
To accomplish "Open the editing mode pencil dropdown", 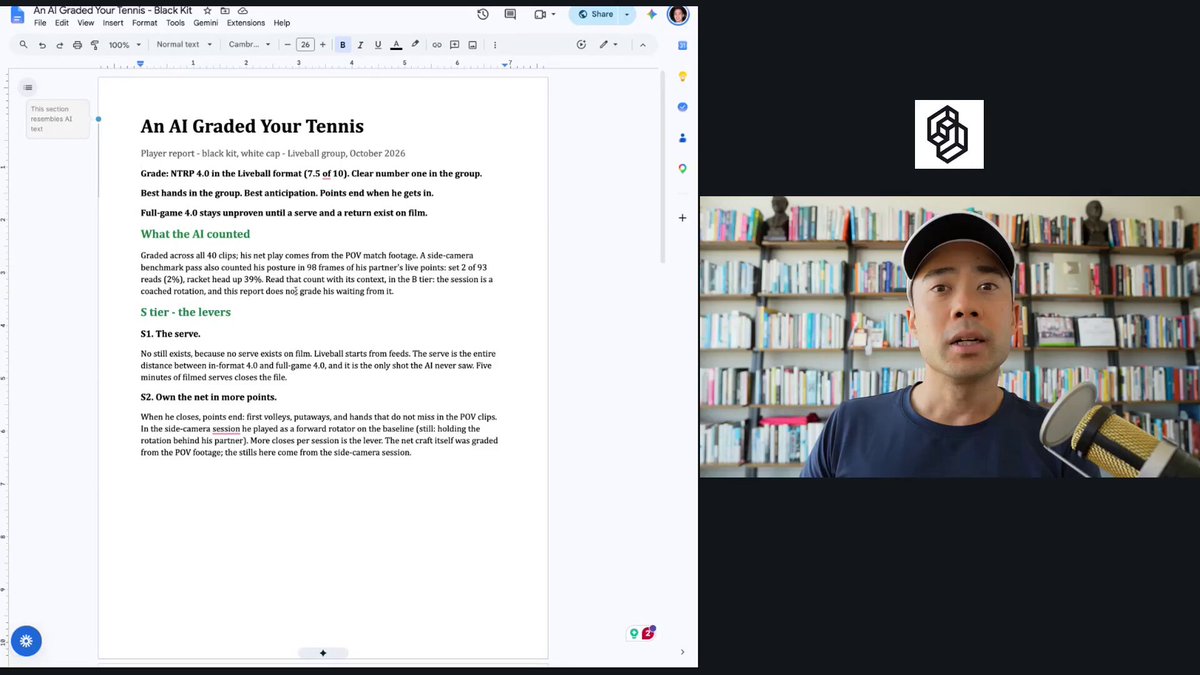I will pyautogui.click(x=608, y=44).
